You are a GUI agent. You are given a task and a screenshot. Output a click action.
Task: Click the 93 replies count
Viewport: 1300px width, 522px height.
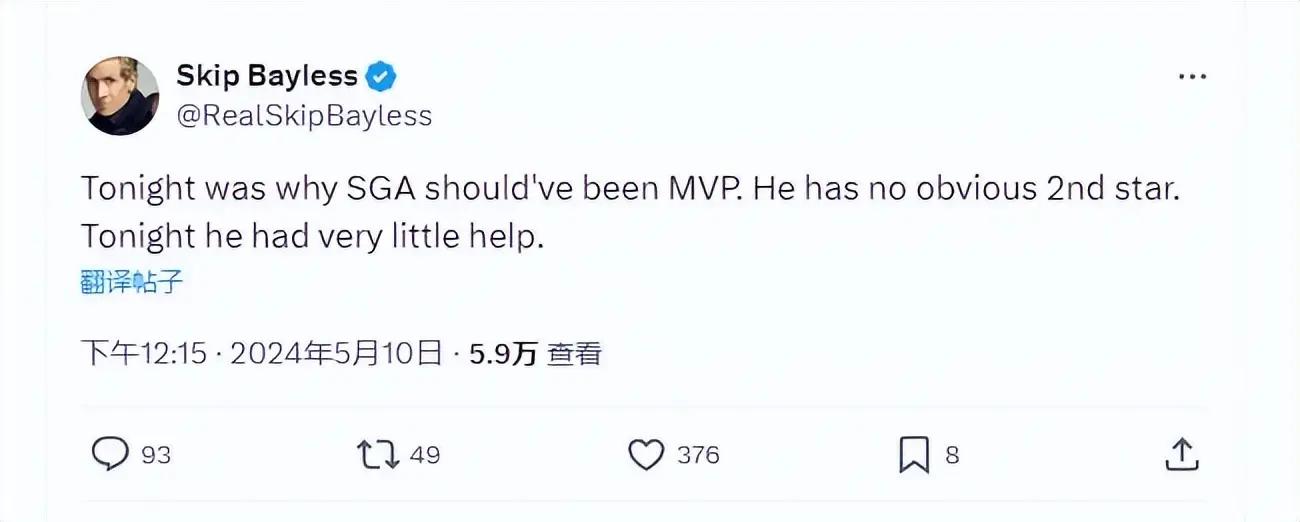[x=156, y=455]
